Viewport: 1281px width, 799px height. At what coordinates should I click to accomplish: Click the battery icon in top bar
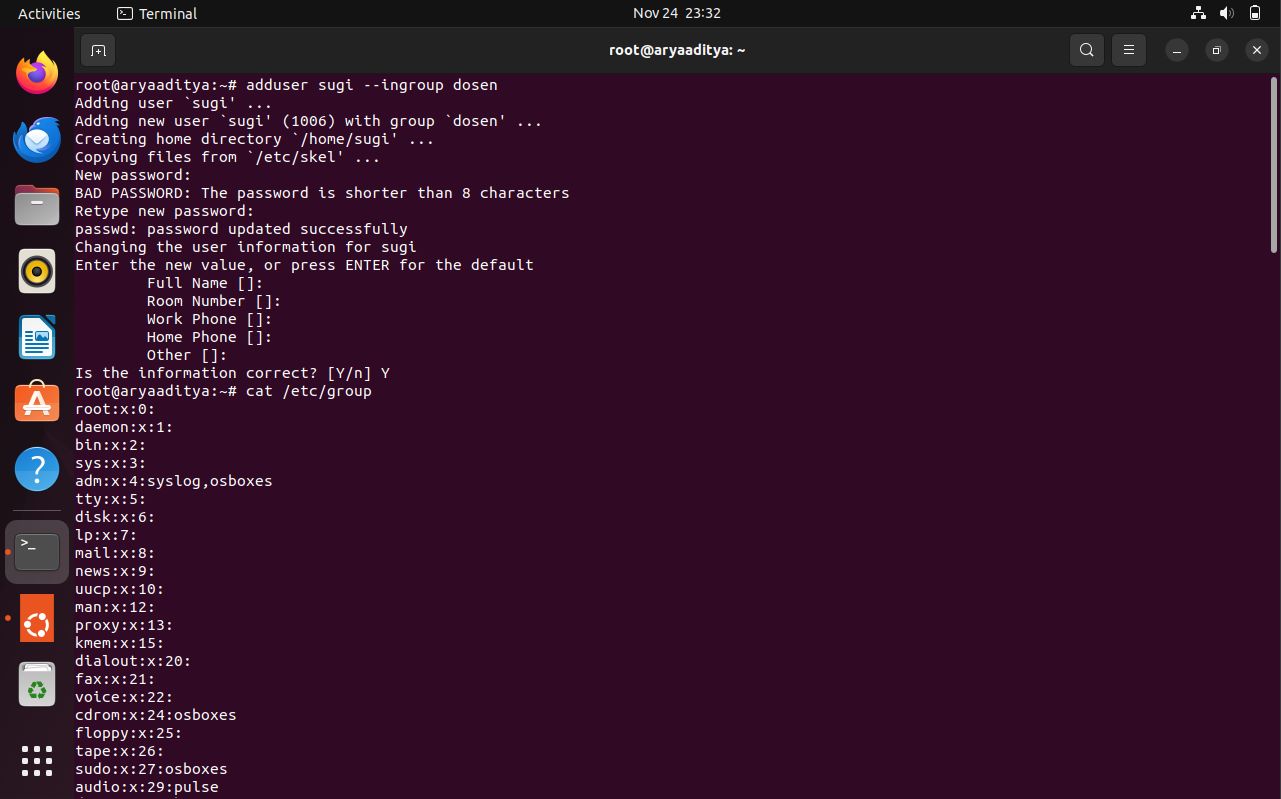(1255, 13)
